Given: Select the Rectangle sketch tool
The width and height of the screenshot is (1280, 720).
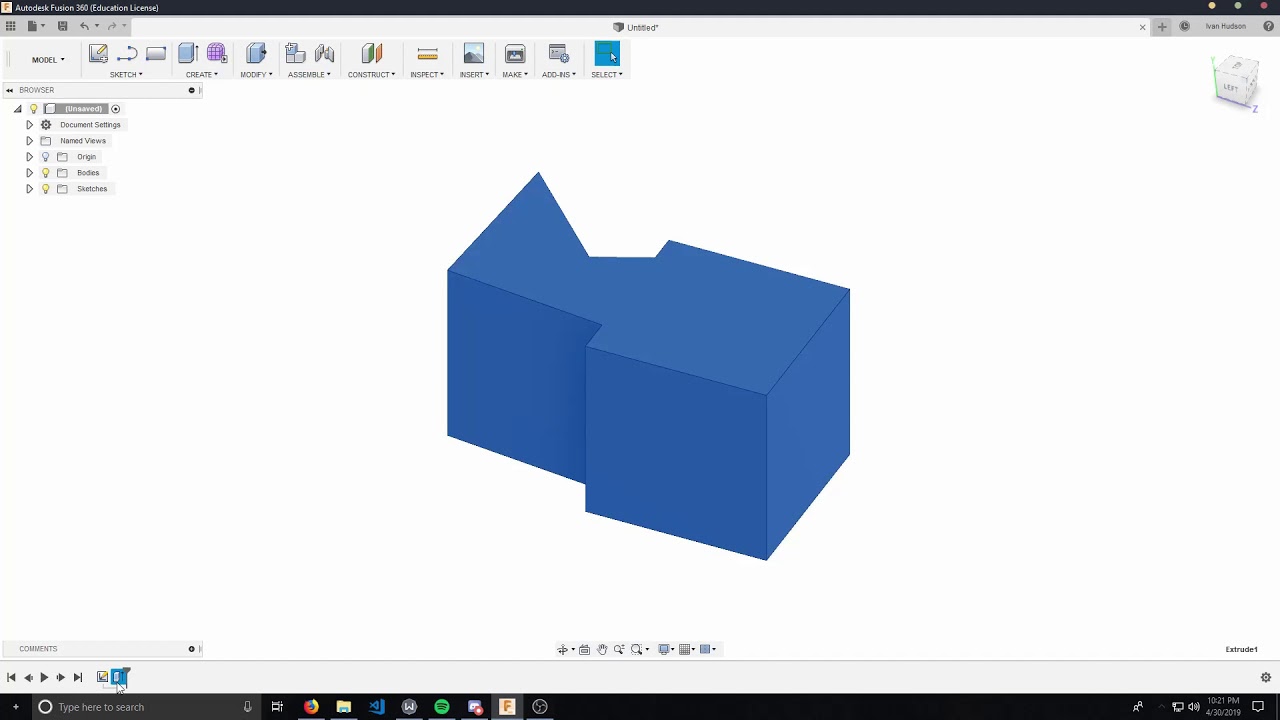Looking at the screenshot, I should click(x=156, y=54).
